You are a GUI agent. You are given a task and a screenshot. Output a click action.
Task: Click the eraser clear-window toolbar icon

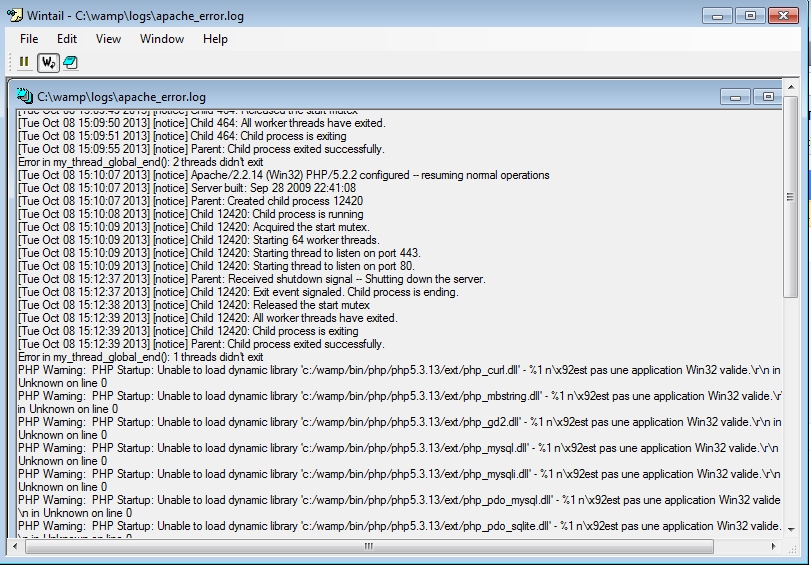click(70, 62)
